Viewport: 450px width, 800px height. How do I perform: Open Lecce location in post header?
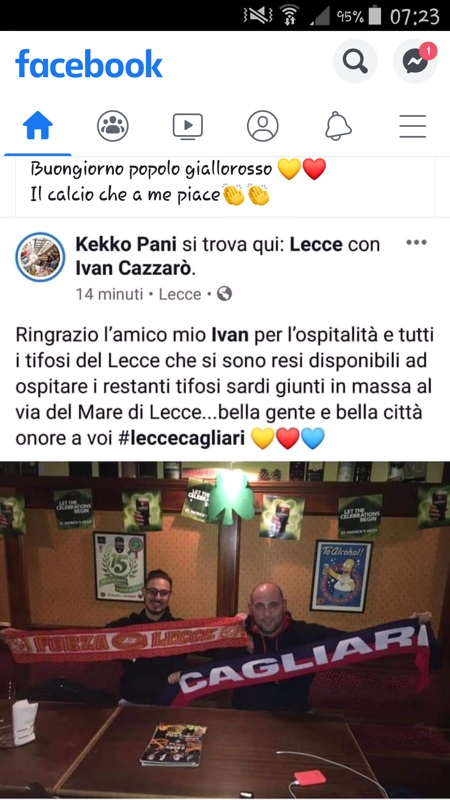(316, 244)
